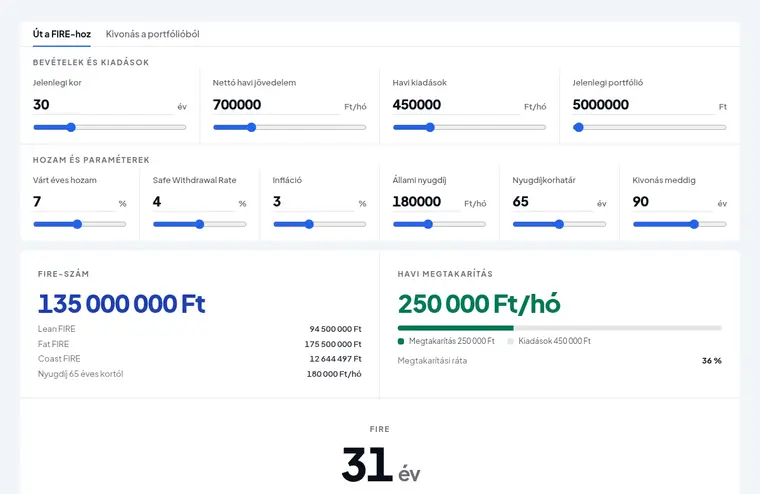The image size is (760, 494).
Task: Click the Kivonás meddig slider handle
Action: click(694, 224)
